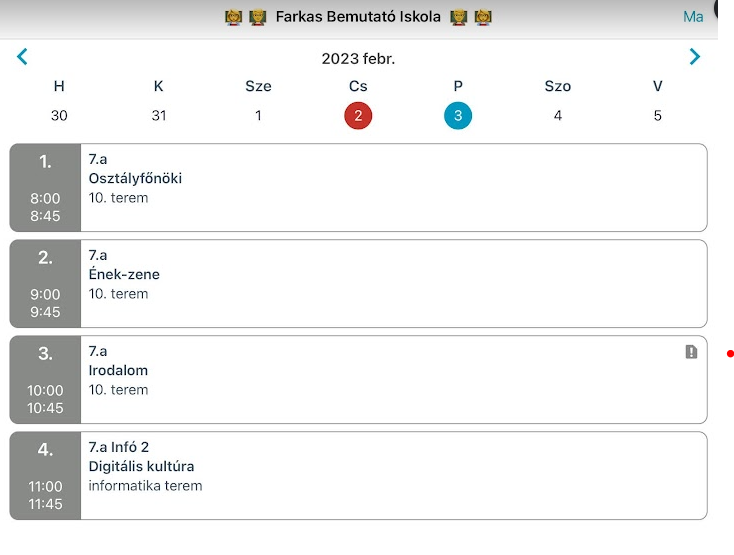
Task: Select Monday the 30th
Action: pyautogui.click(x=59, y=116)
